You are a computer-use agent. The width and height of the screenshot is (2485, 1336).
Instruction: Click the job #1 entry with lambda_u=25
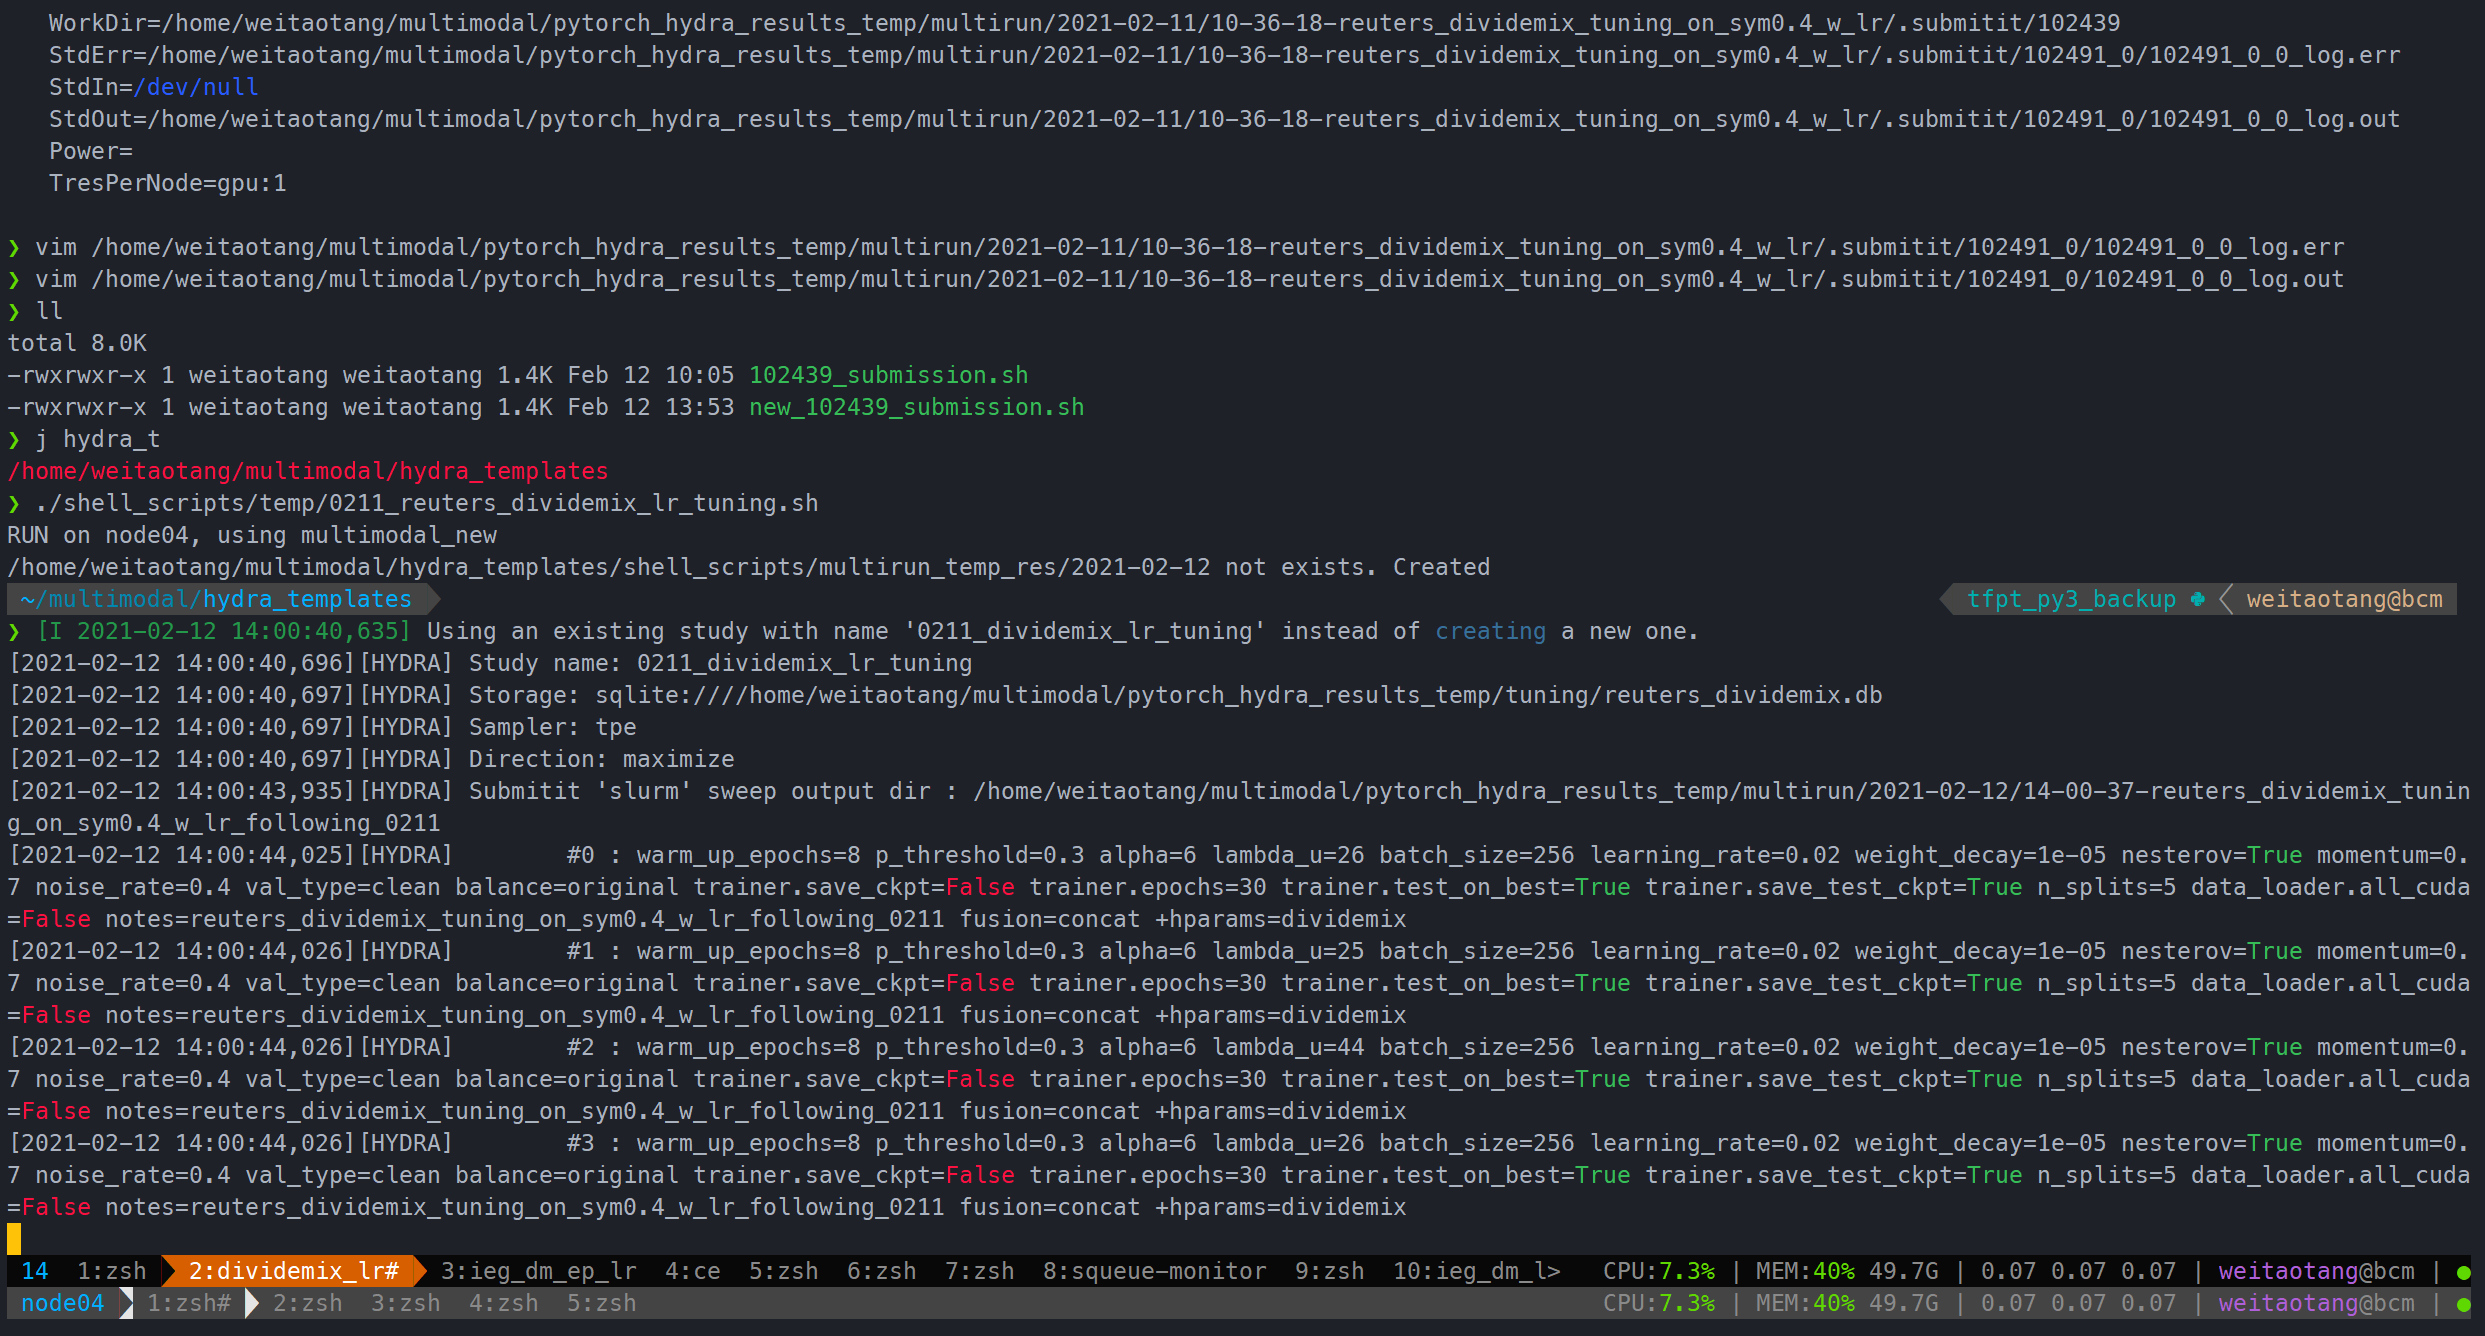[1239, 983]
